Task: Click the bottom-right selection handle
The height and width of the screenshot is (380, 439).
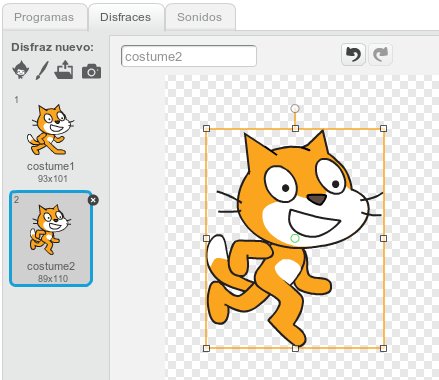Action: [x=383, y=348]
